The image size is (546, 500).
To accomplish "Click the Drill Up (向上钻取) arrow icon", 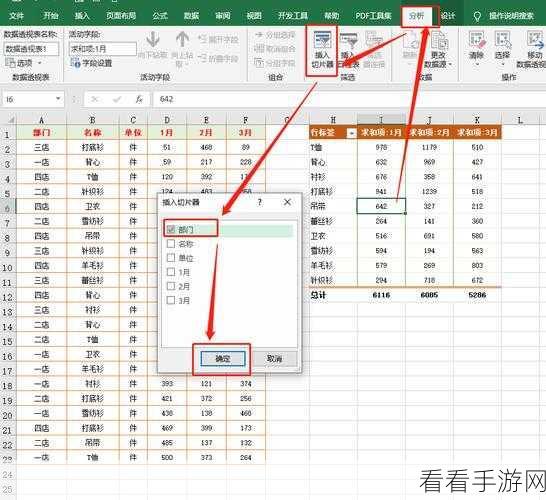I will pos(182,39).
